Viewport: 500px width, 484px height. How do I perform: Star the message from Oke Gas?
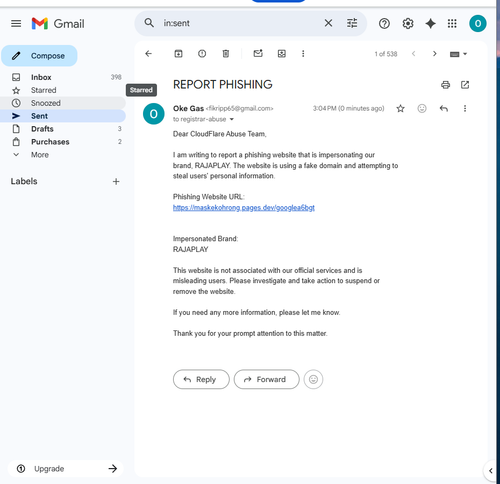[400, 109]
